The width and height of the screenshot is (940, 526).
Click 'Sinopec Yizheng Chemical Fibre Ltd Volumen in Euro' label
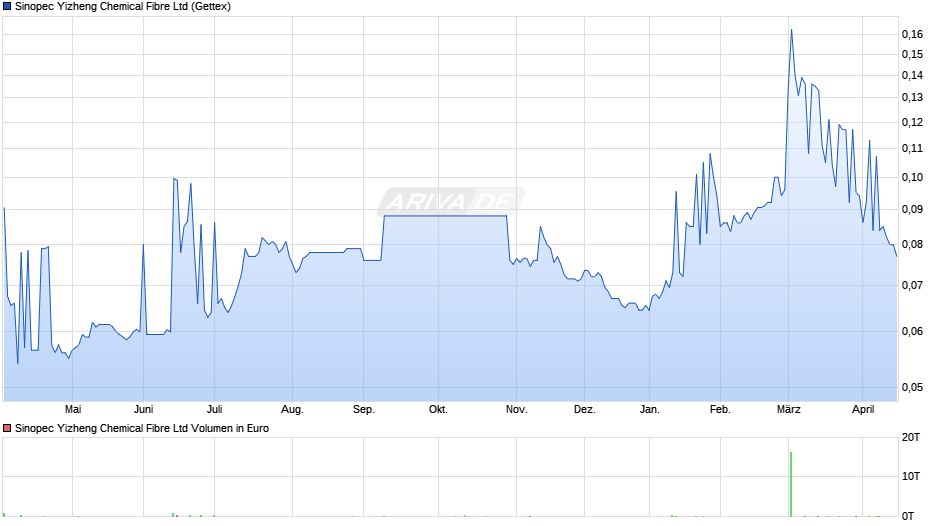[141, 428]
